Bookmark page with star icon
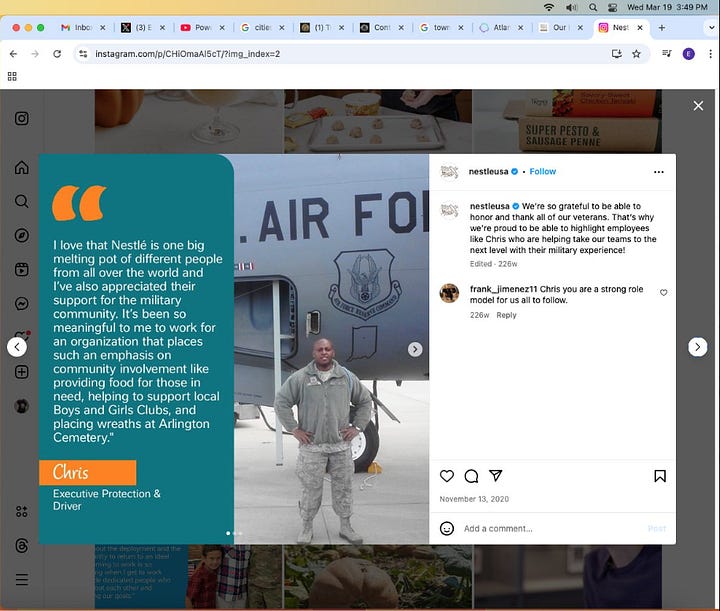Screen dimensions: 720x611 pos(636,54)
